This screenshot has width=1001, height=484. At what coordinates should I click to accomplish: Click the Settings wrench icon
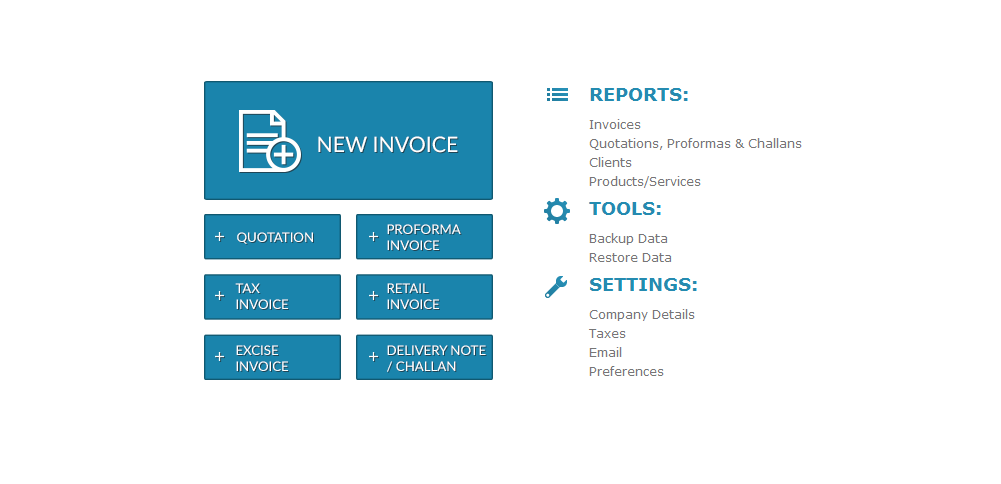(x=555, y=287)
